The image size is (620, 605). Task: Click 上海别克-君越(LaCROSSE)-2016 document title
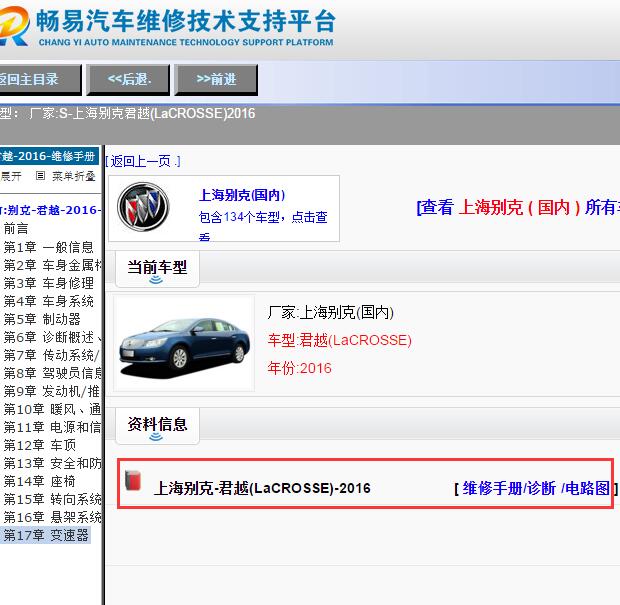click(x=262, y=488)
